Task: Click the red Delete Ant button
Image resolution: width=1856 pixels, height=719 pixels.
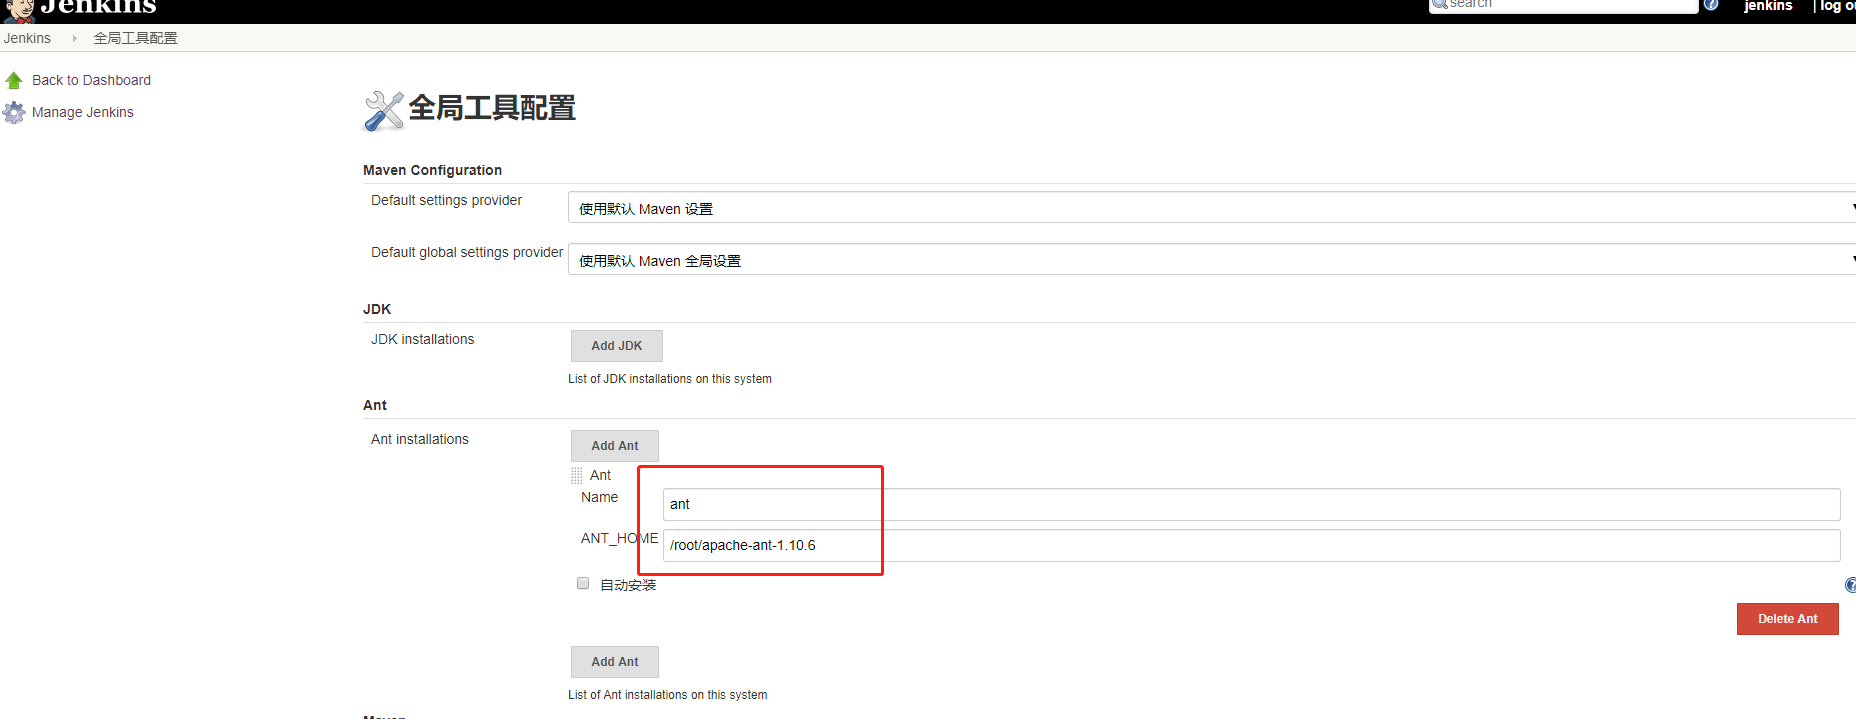Action: pyautogui.click(x=1788, y=619)
